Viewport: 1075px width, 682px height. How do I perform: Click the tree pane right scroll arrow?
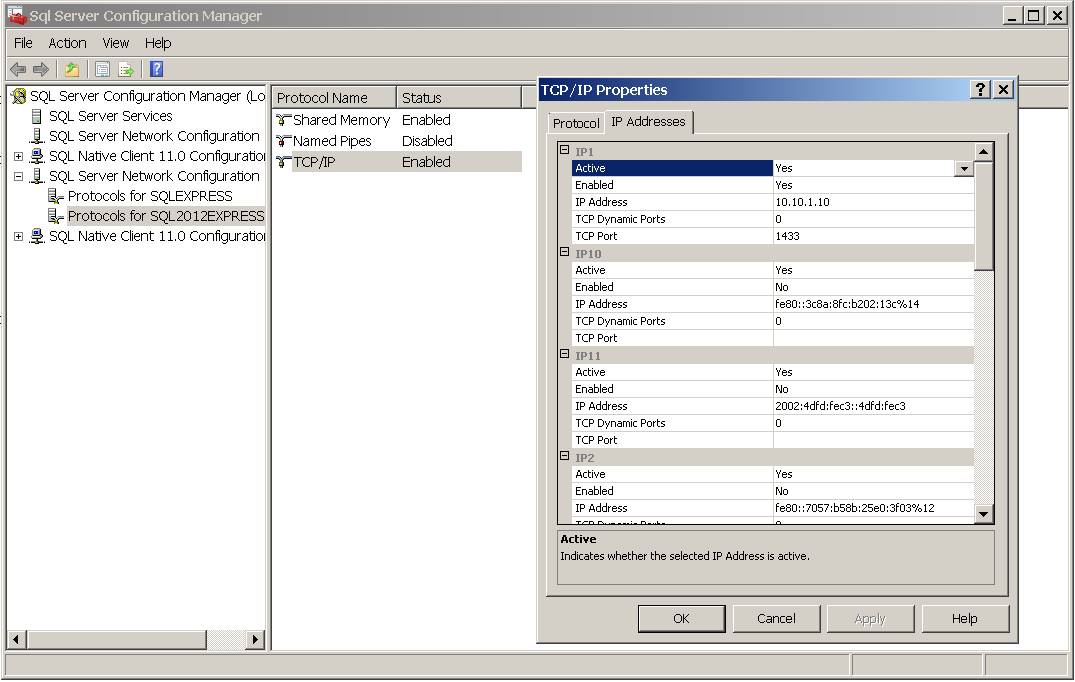click(x=256, y=640)
